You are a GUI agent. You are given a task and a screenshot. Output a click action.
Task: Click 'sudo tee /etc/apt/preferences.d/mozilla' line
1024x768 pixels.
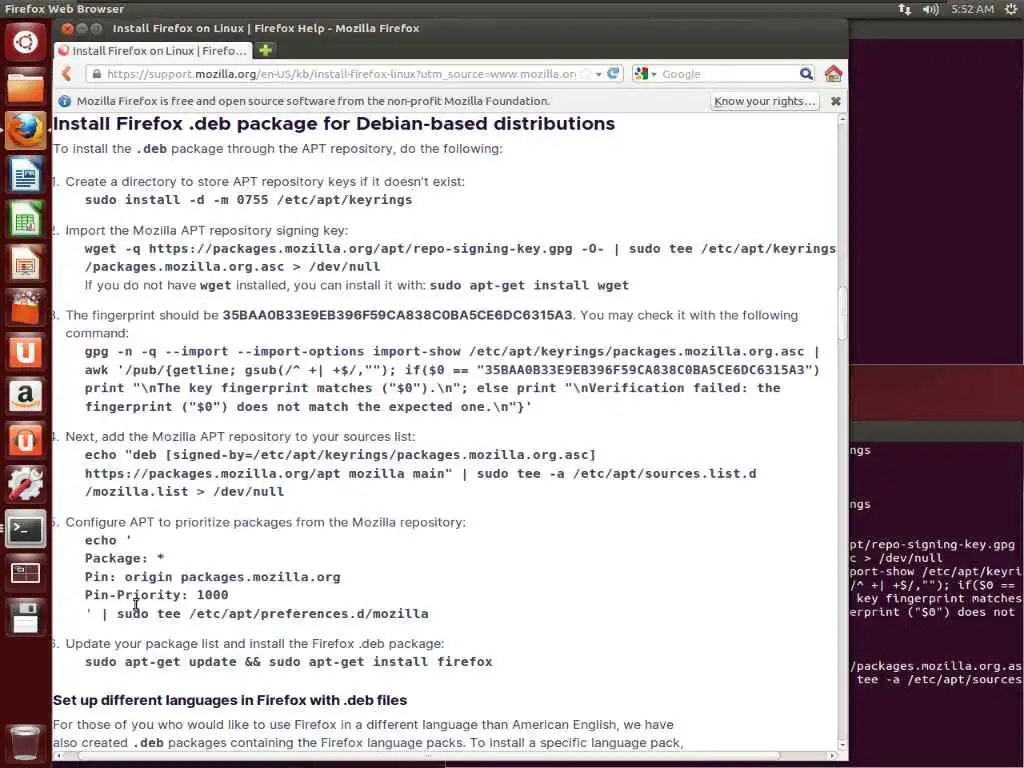click(x=273, y=614)
